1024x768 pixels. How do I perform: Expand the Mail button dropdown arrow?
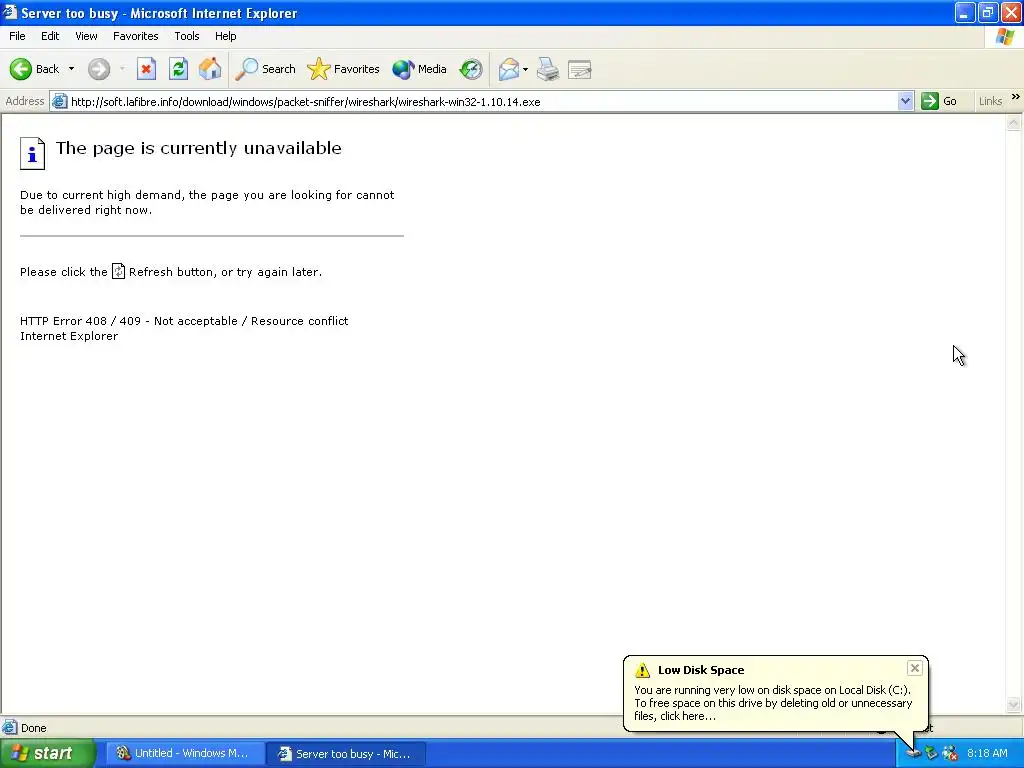tap(526, 69)
